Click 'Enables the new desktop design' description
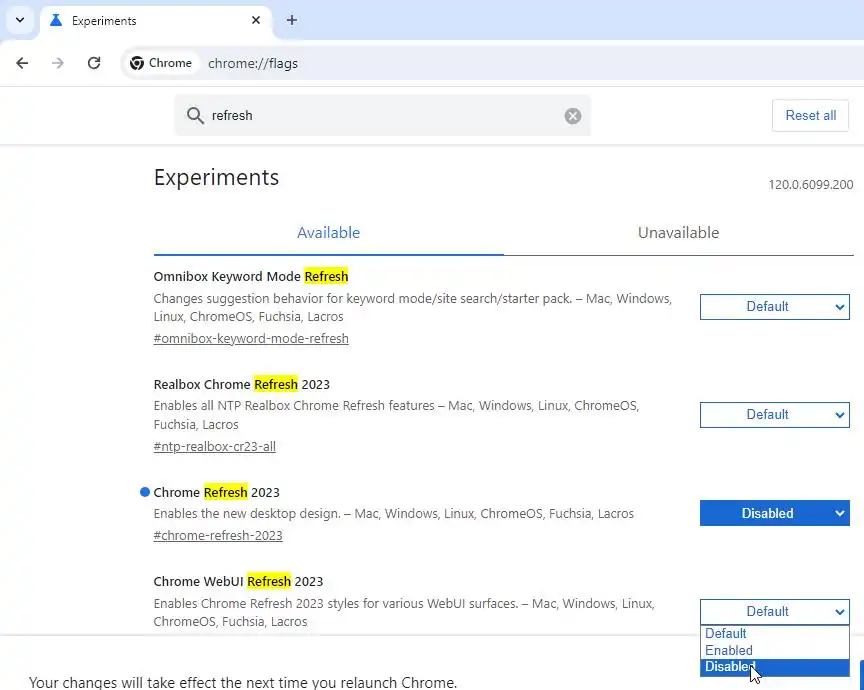 click(x=393, y=514)
